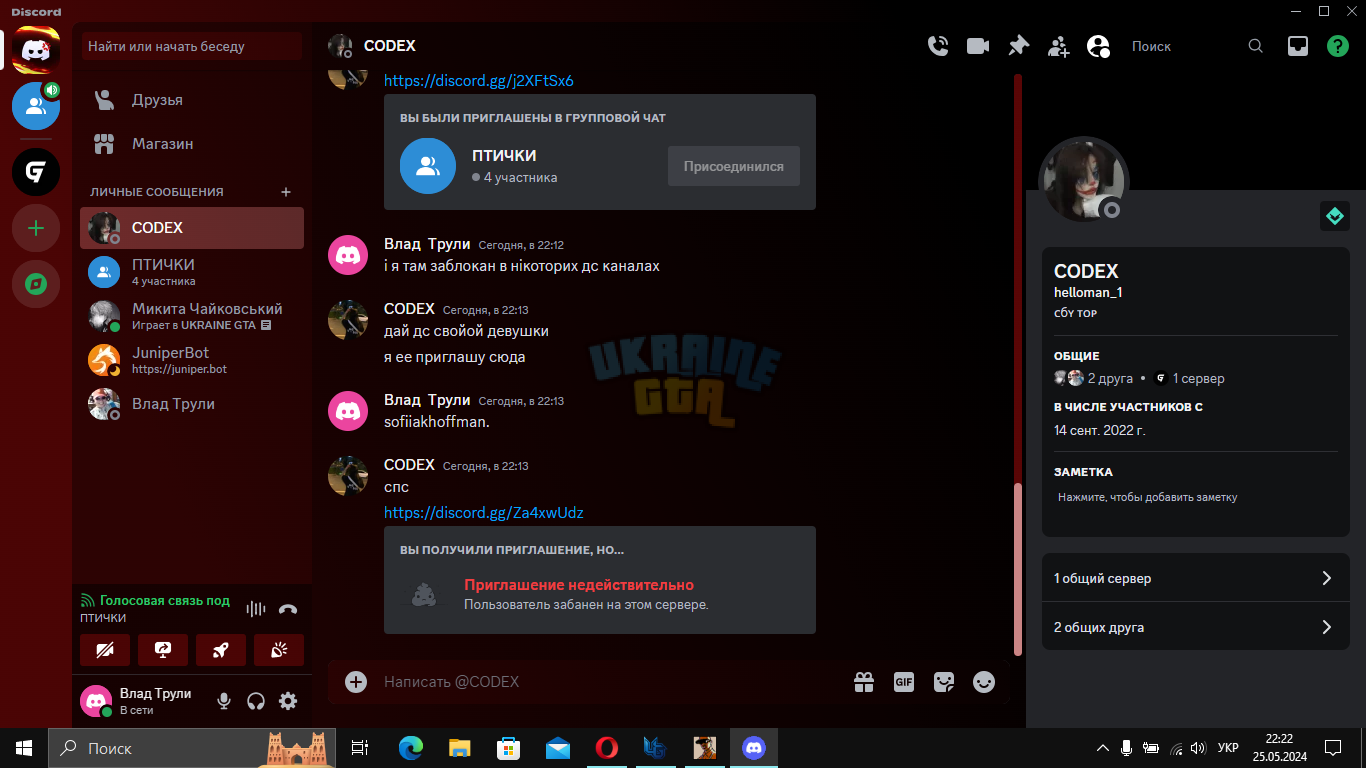The height and width of the screenshot is (768, 1366).
Task: Open the Help icon
Action: pos(1338,46)
